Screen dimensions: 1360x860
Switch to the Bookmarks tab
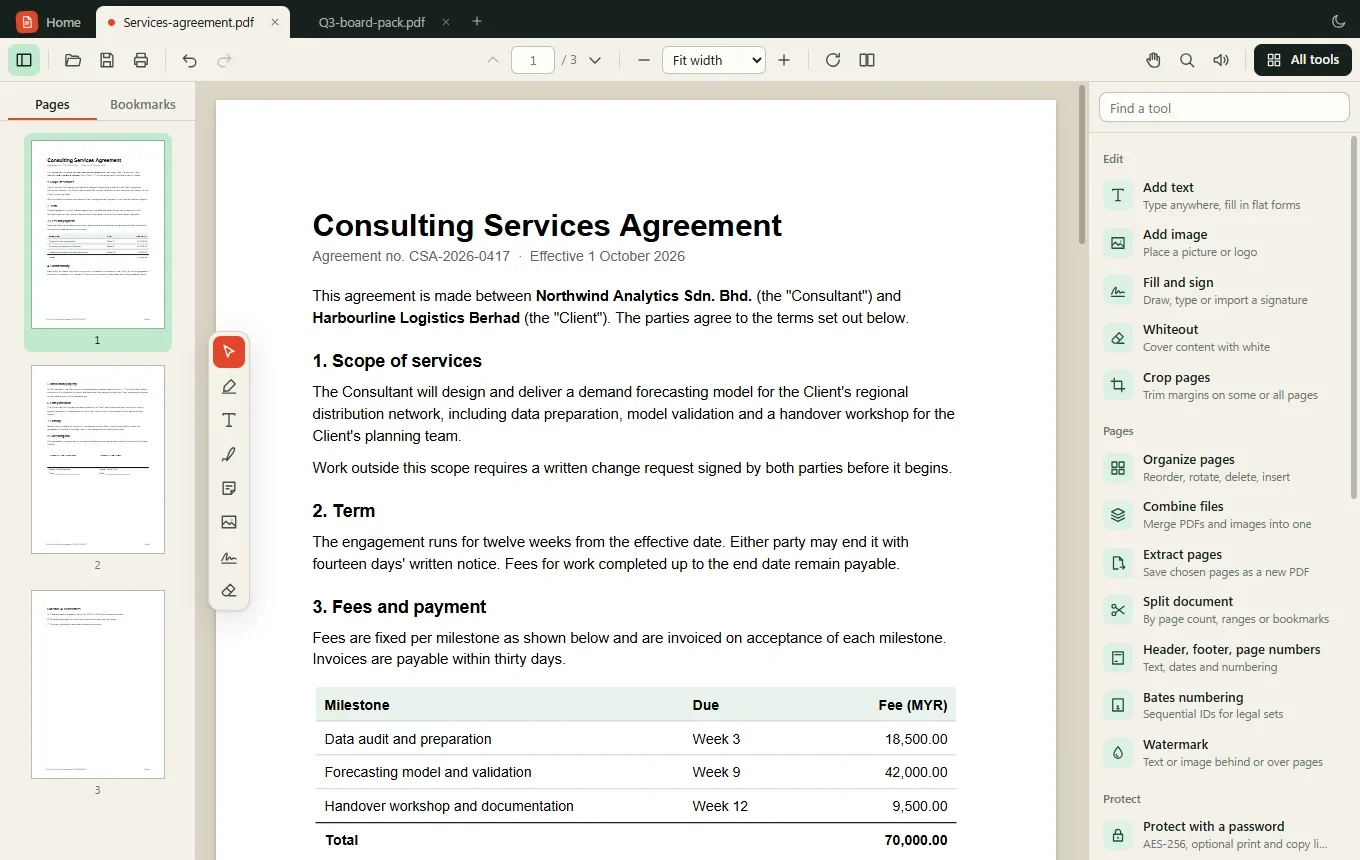click(143, 104)
